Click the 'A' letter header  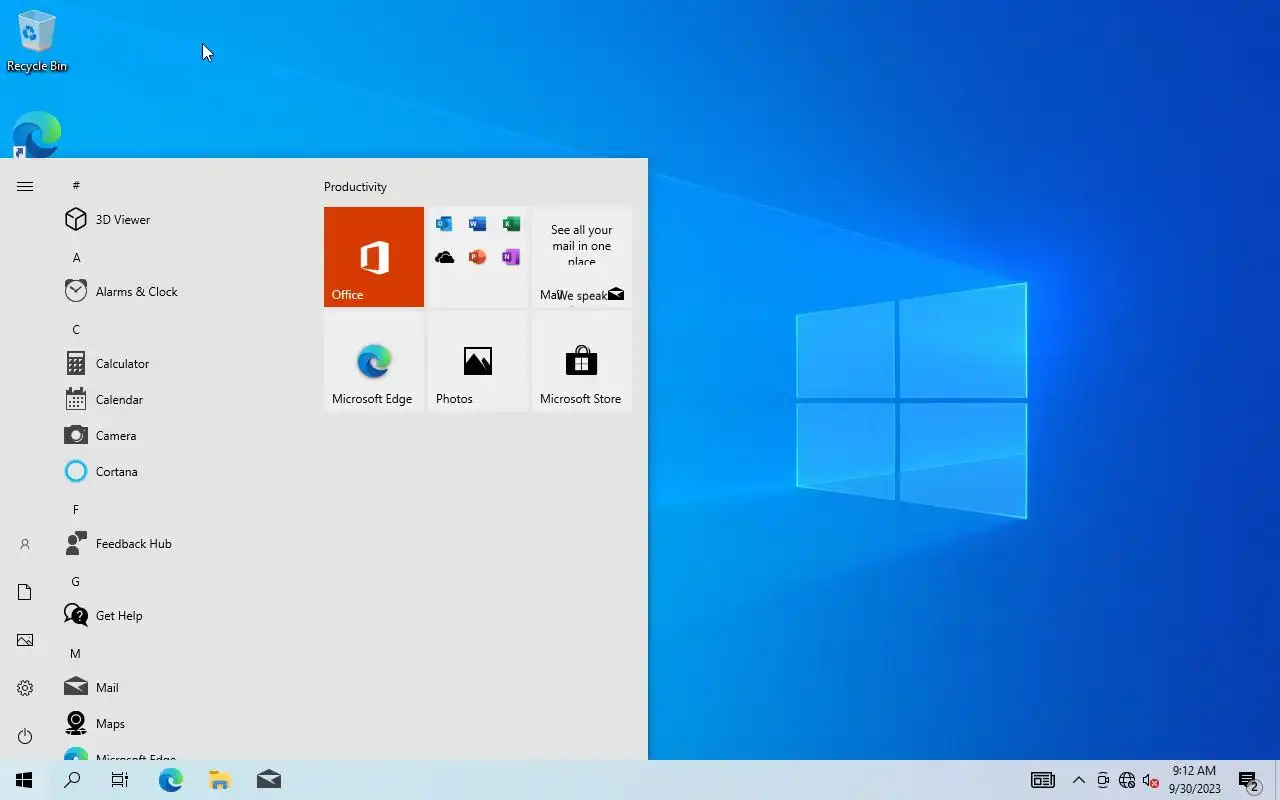pyautogui.click(x=76, y=257)
